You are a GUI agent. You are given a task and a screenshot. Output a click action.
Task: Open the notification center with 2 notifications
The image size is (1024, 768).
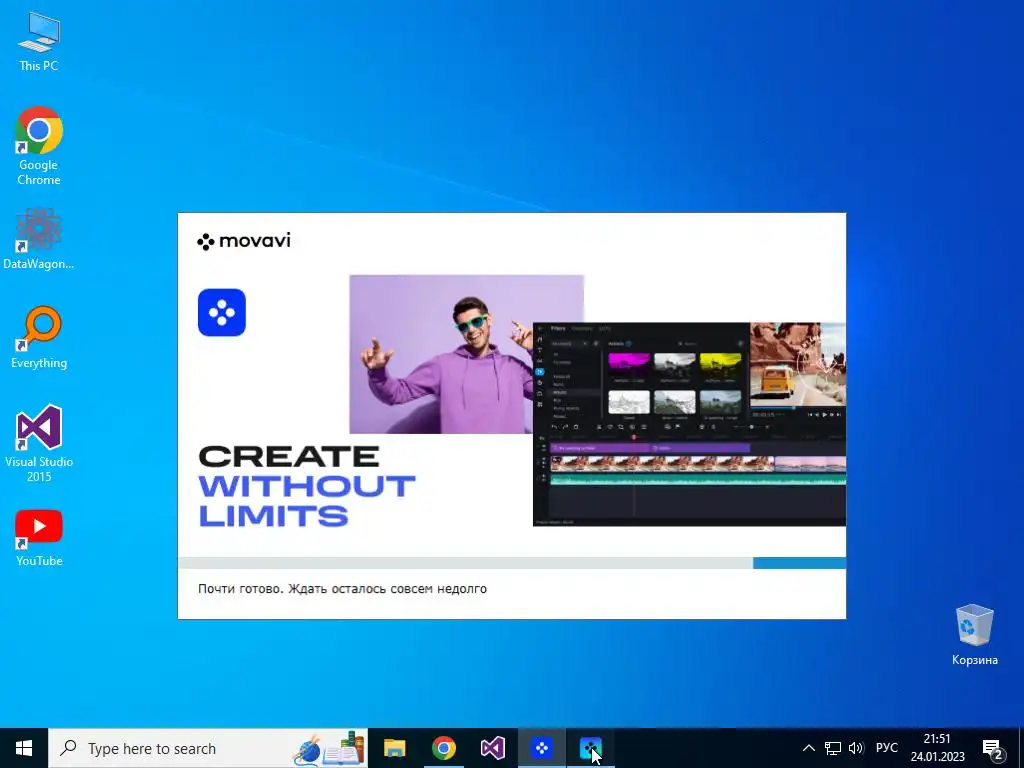pos(993,749)
